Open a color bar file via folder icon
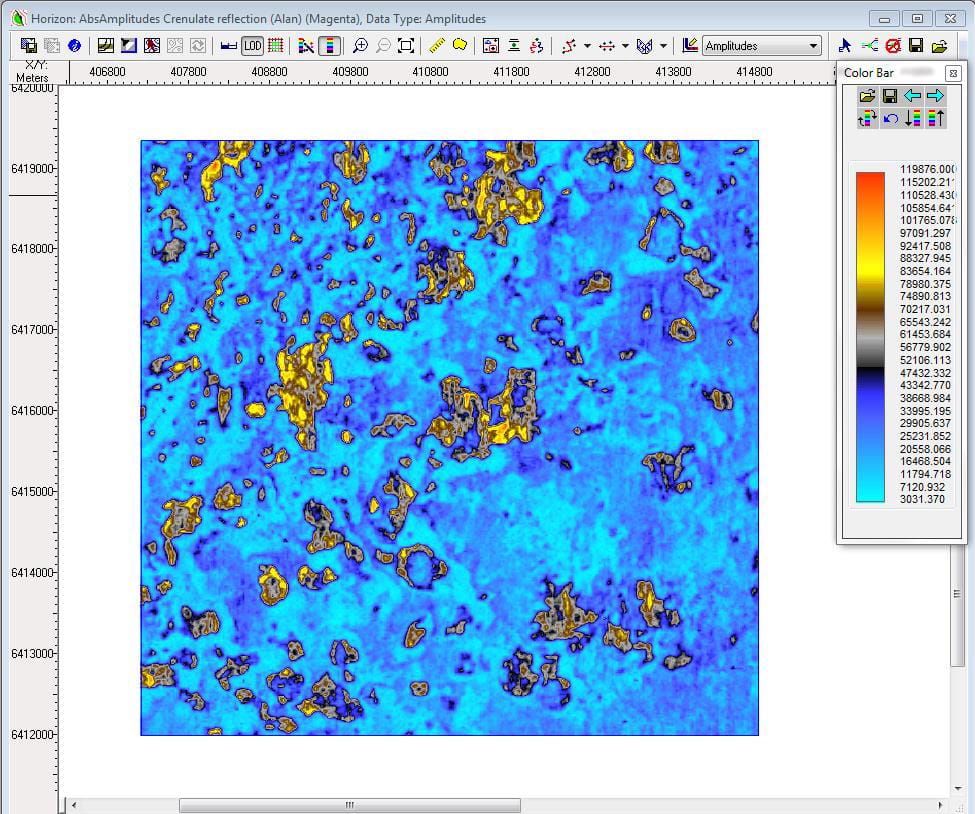This screenshot has height=814, width=975. click(867, 96)
